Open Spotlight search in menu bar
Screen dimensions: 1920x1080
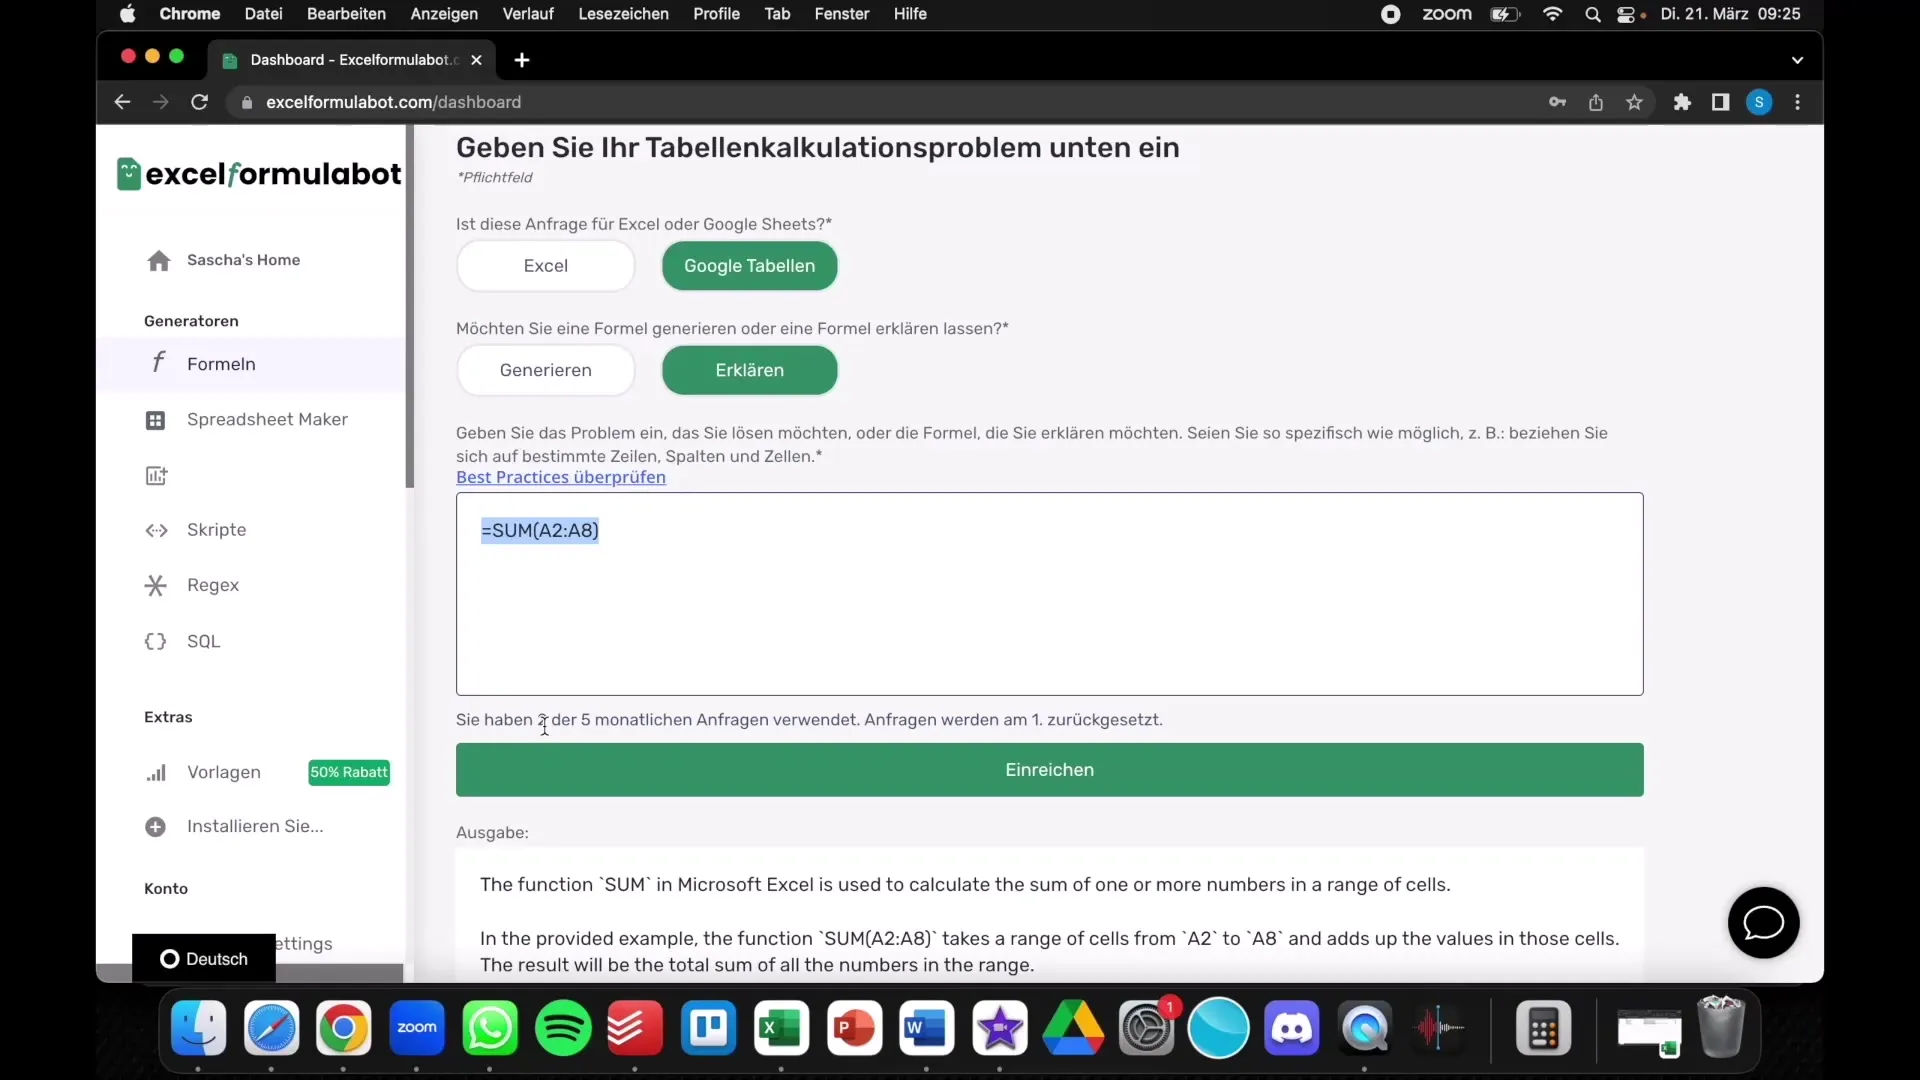(1592, 14)
